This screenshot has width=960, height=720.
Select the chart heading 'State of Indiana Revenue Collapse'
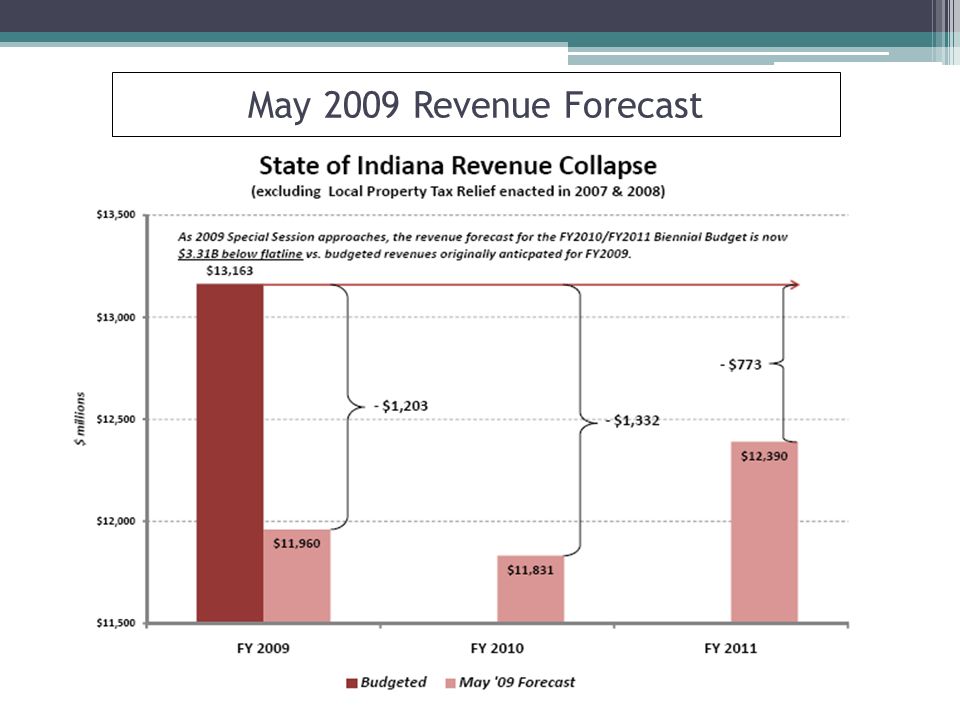point(458,165)
